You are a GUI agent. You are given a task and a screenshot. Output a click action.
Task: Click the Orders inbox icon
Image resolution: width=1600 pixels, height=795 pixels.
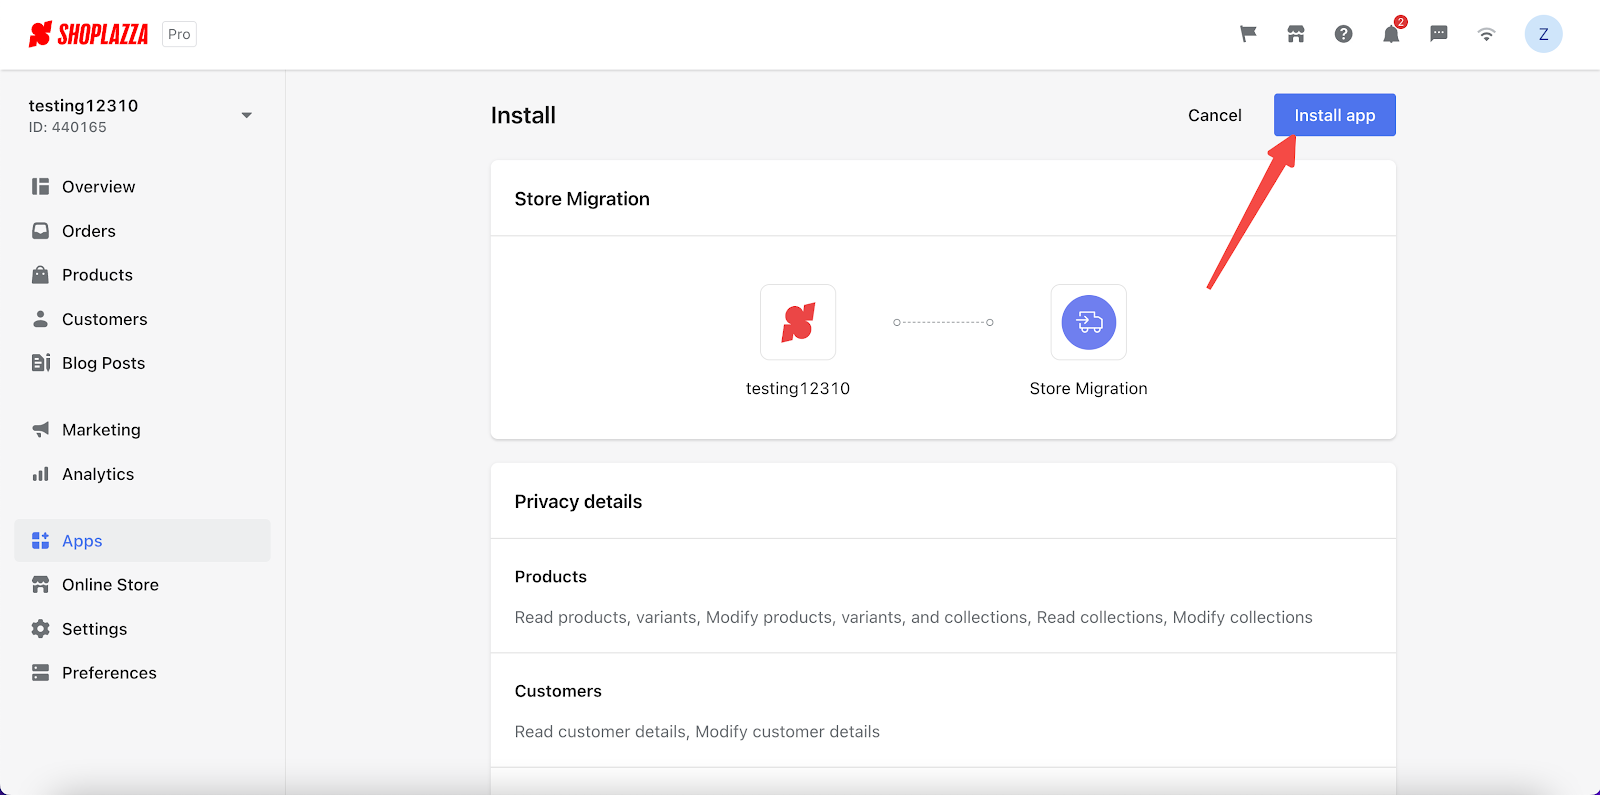(x=40, y=231)
